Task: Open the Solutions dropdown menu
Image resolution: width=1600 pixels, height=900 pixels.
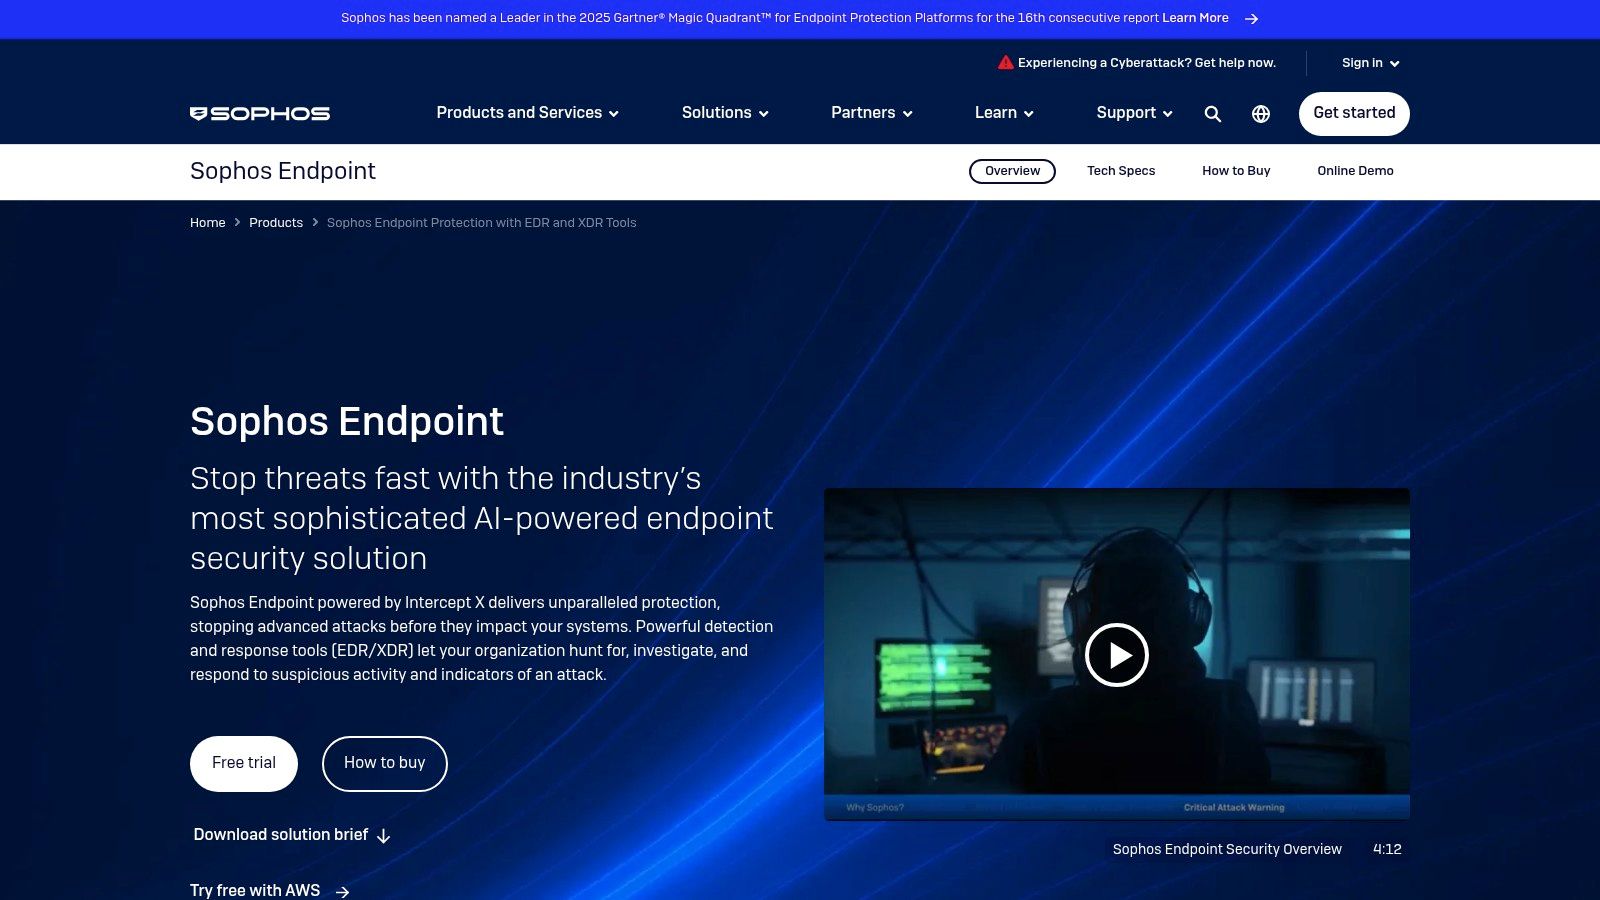Action: [724, 113]
